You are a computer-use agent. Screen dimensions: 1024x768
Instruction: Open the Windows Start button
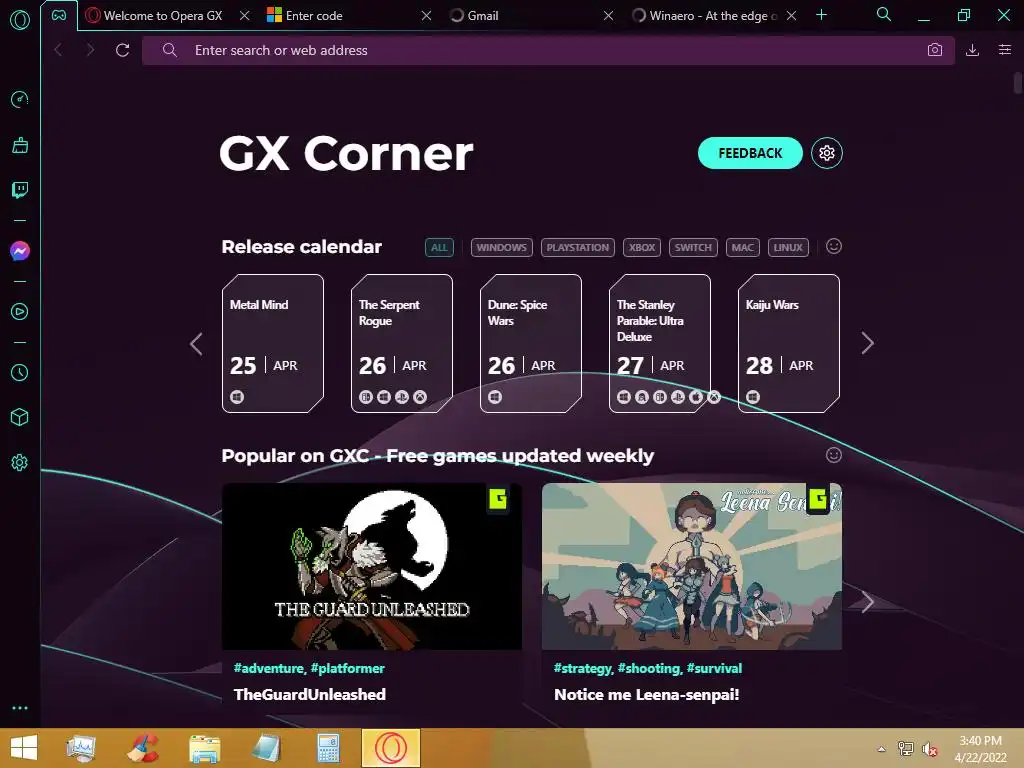24,748
